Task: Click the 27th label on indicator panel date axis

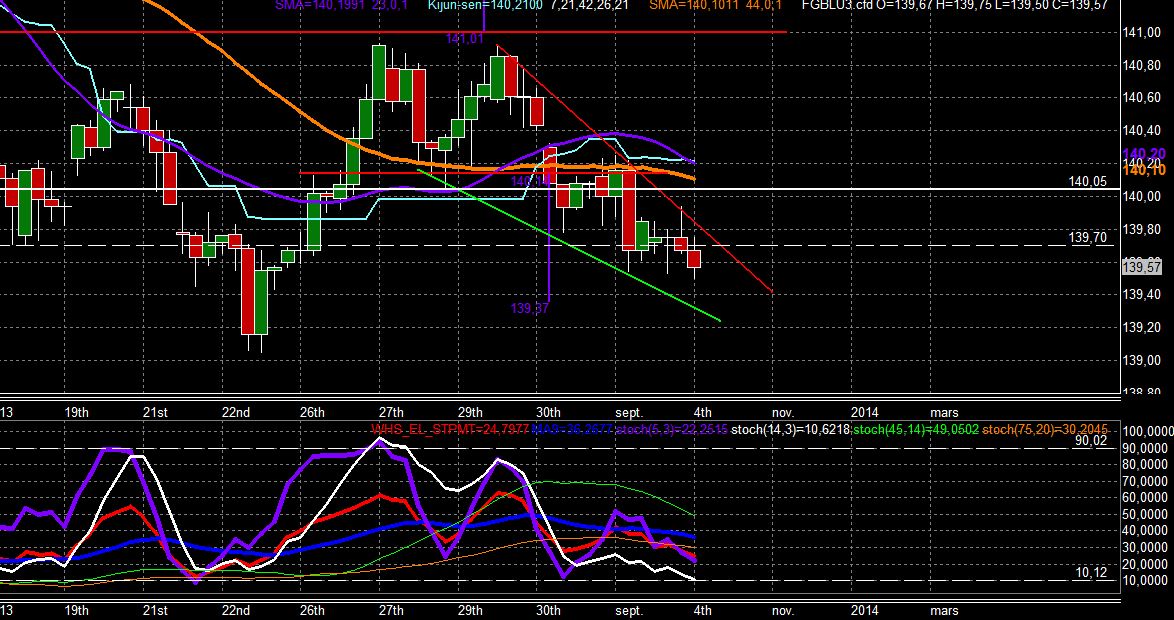Action: 391,611
